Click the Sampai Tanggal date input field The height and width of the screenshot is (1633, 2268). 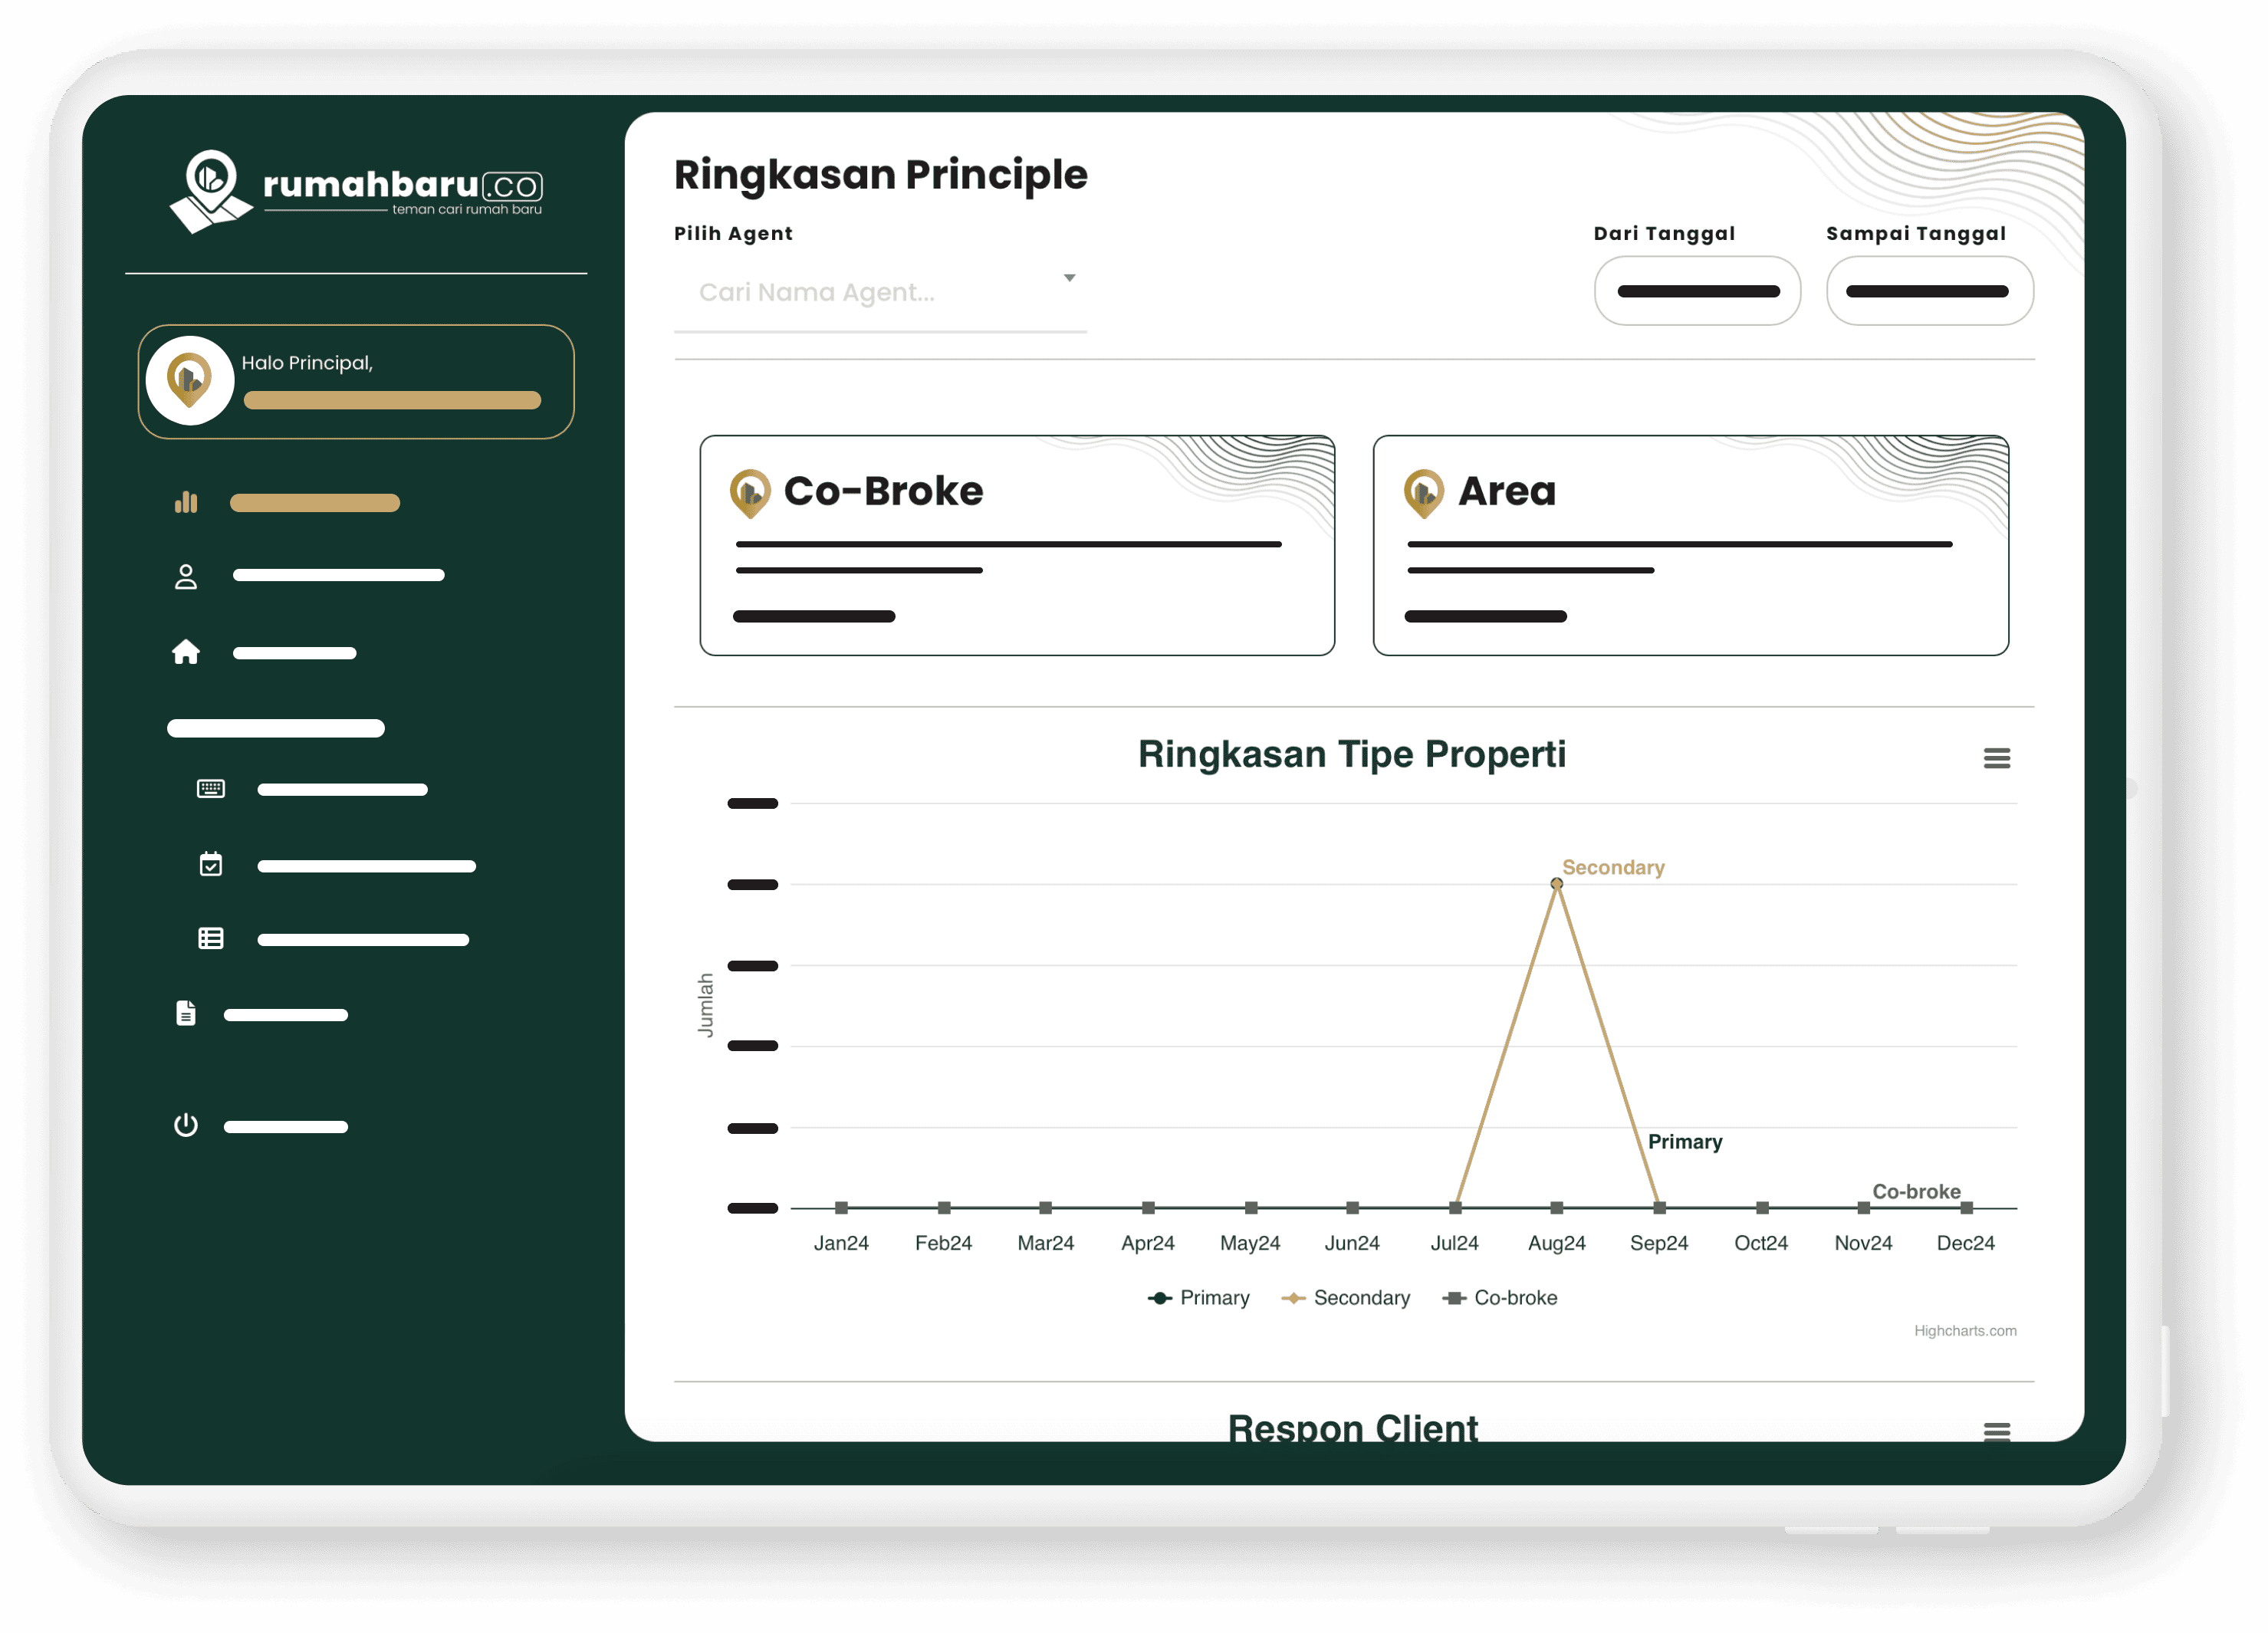coord(1925,292)
